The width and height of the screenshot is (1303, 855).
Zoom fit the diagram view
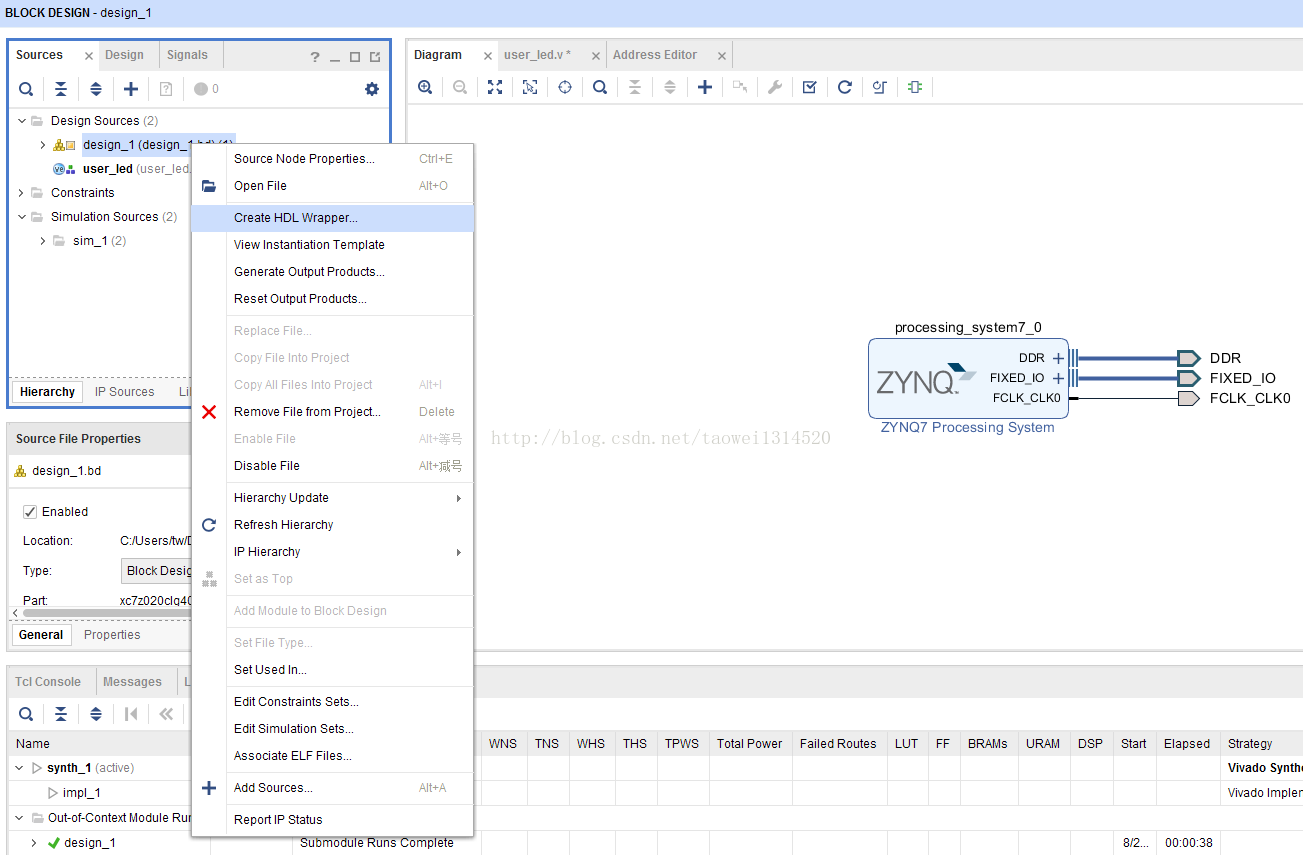(x=495, y=87)
